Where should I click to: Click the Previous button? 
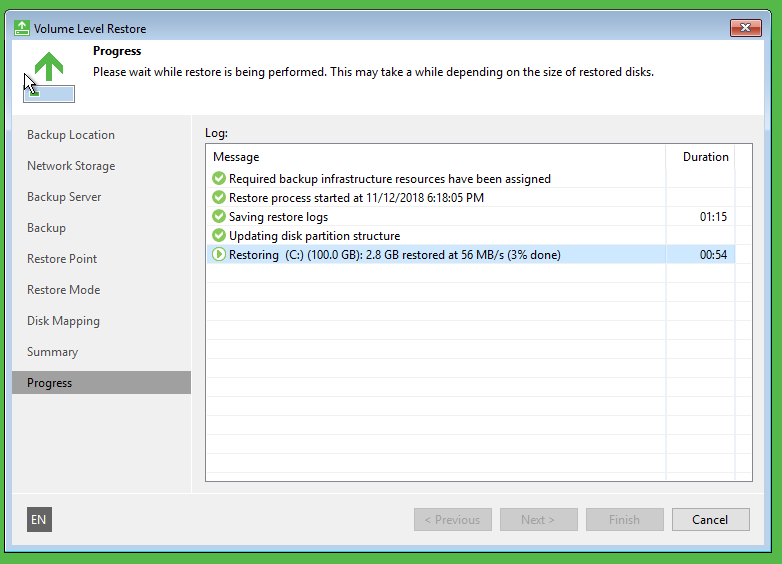click(452, 520)
